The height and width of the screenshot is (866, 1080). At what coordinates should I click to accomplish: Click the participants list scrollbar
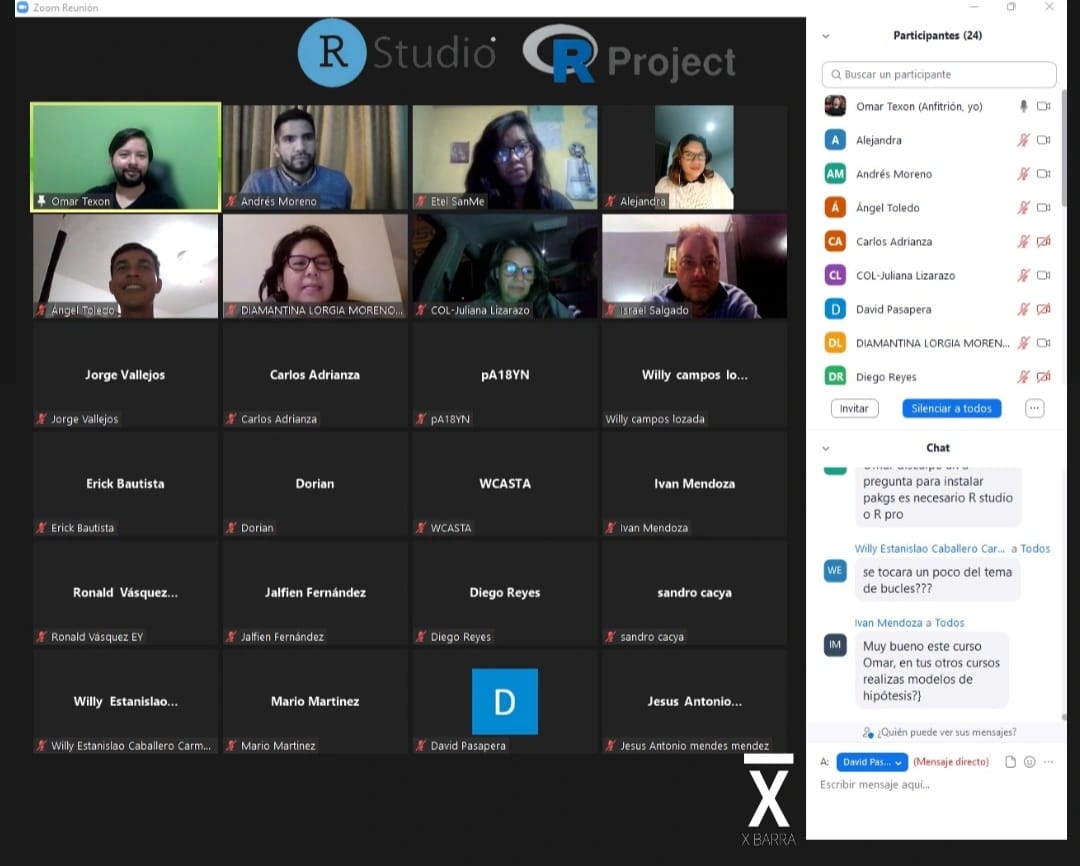coord(1064,148)
